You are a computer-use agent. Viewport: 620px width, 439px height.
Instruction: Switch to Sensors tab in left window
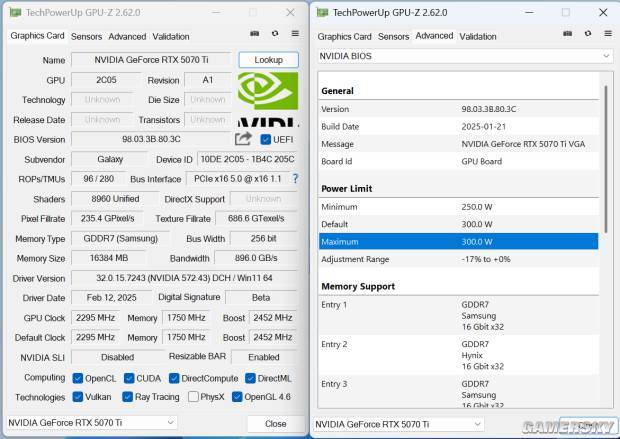tap(86, 36)
